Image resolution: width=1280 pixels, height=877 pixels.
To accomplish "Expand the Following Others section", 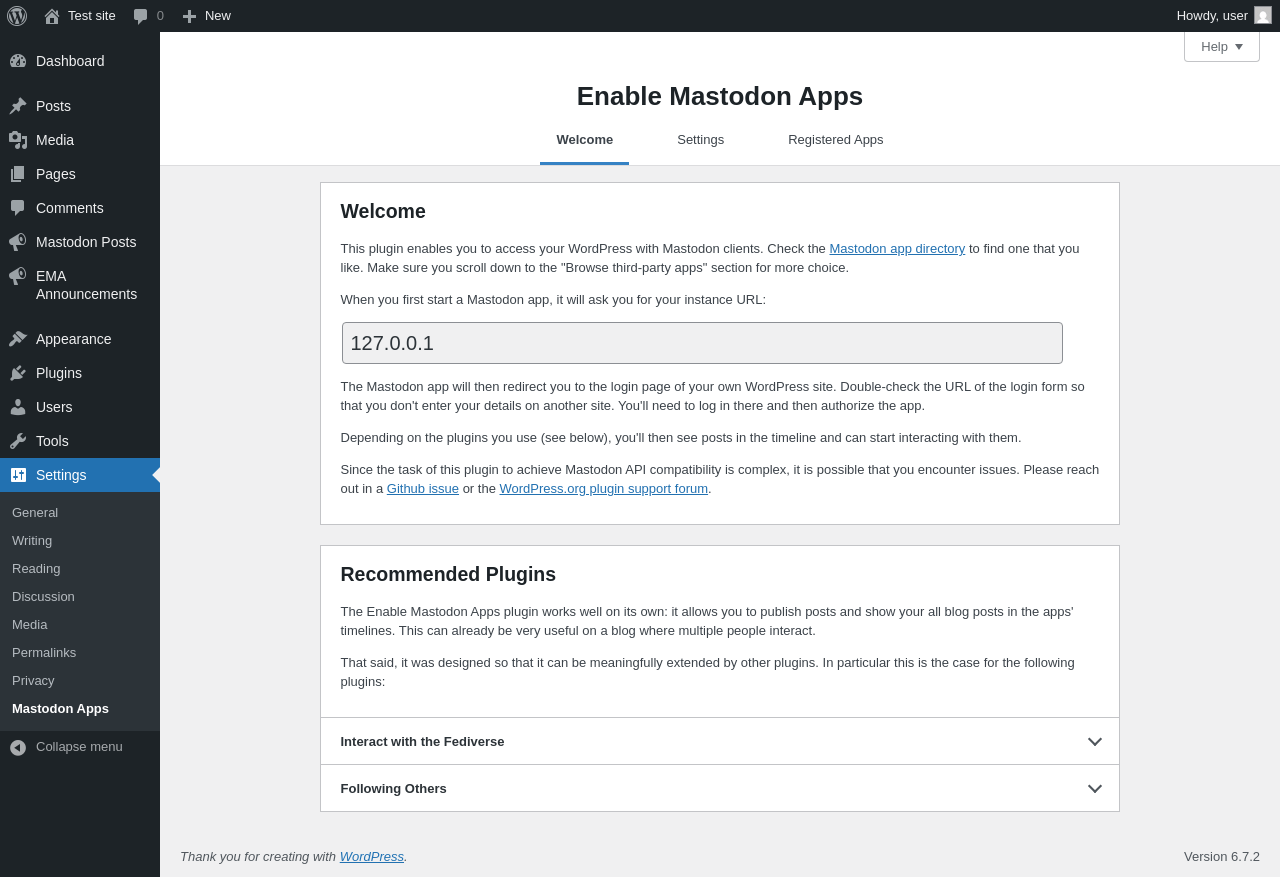I will [719, 788].
